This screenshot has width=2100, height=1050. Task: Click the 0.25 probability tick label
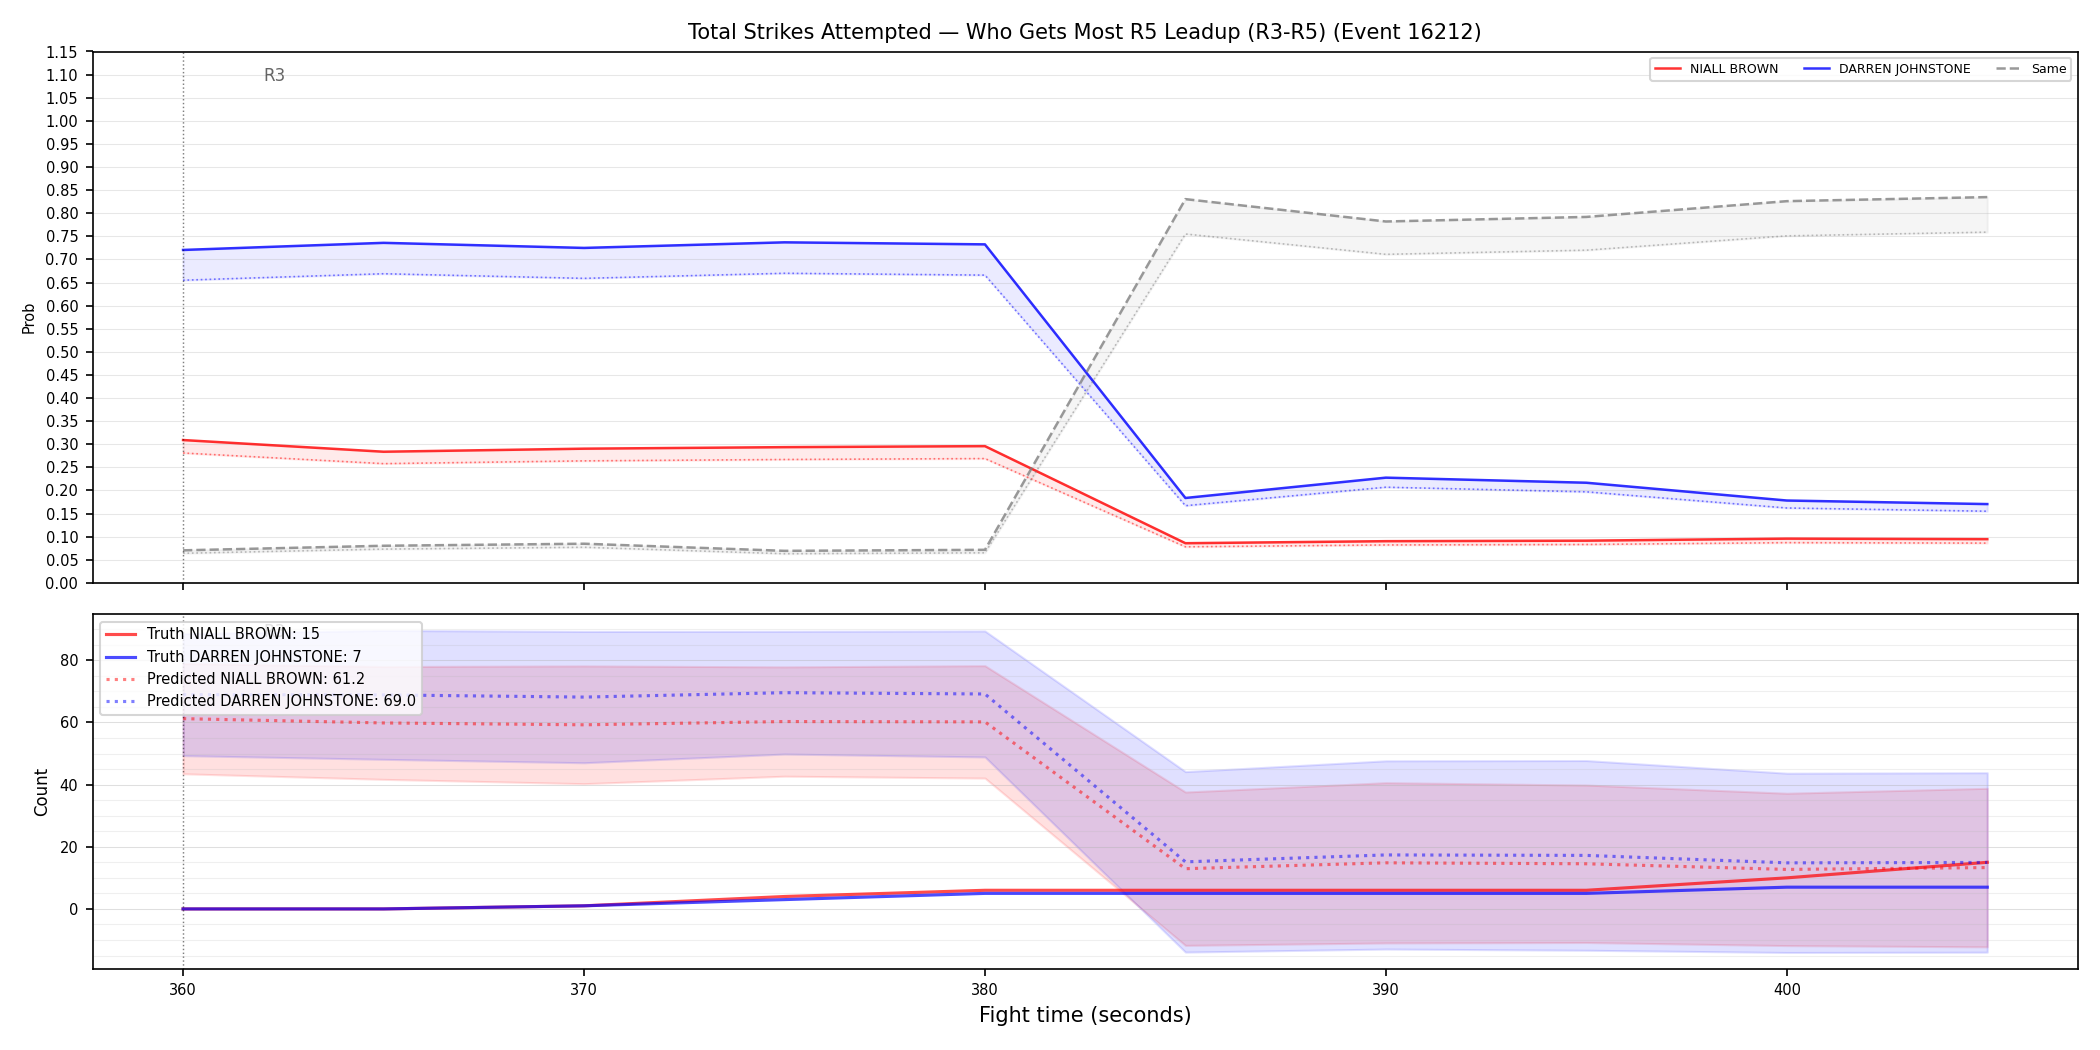click(62, 468)
